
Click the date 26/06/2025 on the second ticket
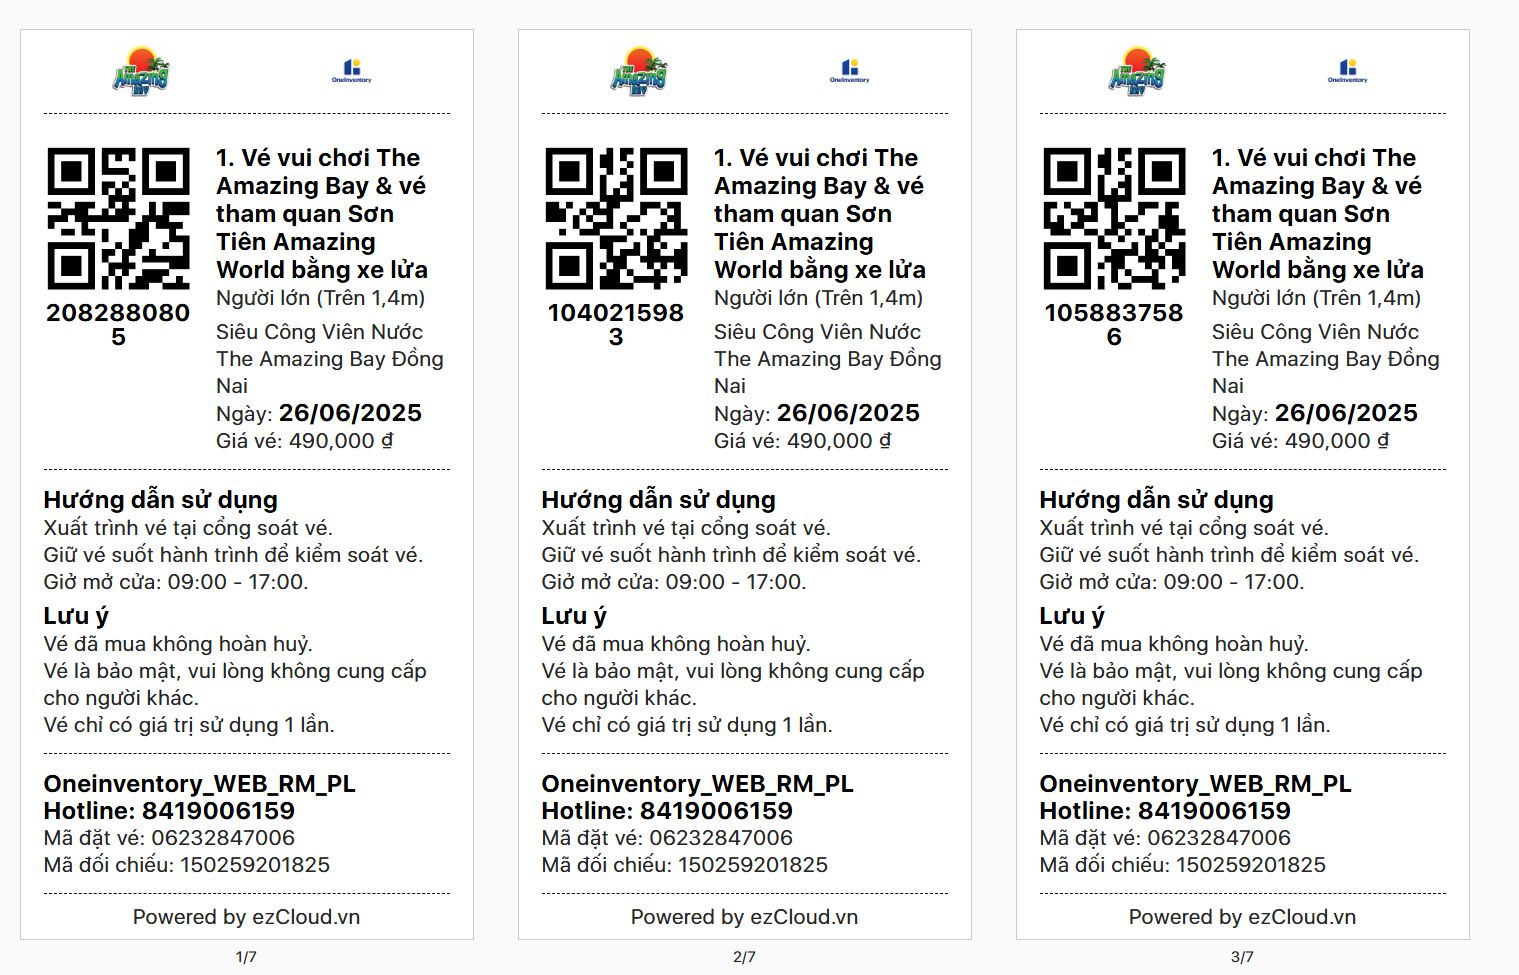tap(848, 413)
